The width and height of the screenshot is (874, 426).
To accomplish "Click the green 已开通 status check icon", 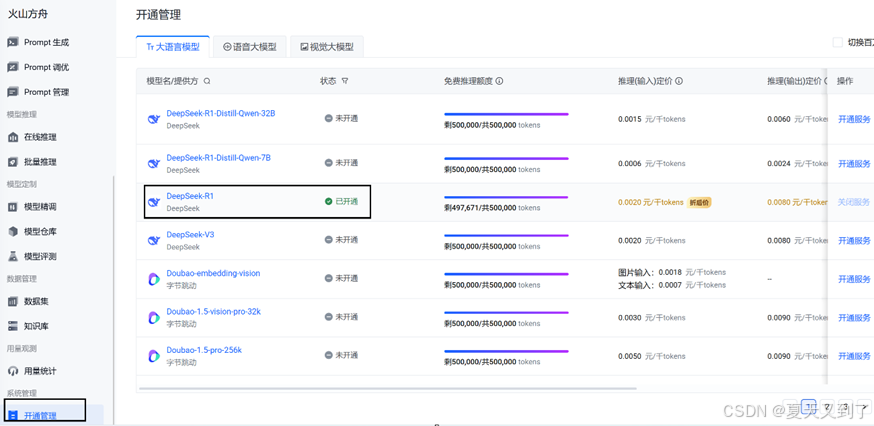I will click(329, 201).
